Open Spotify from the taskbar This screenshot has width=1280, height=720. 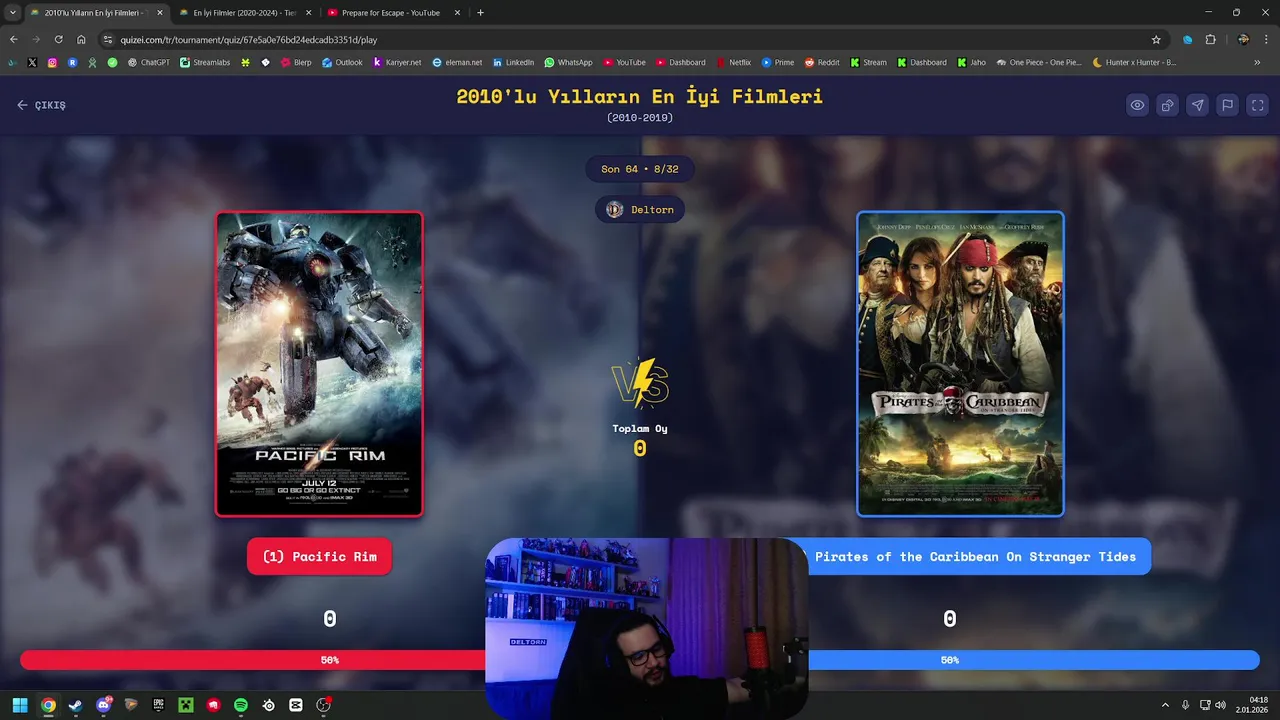pos(241,705)
